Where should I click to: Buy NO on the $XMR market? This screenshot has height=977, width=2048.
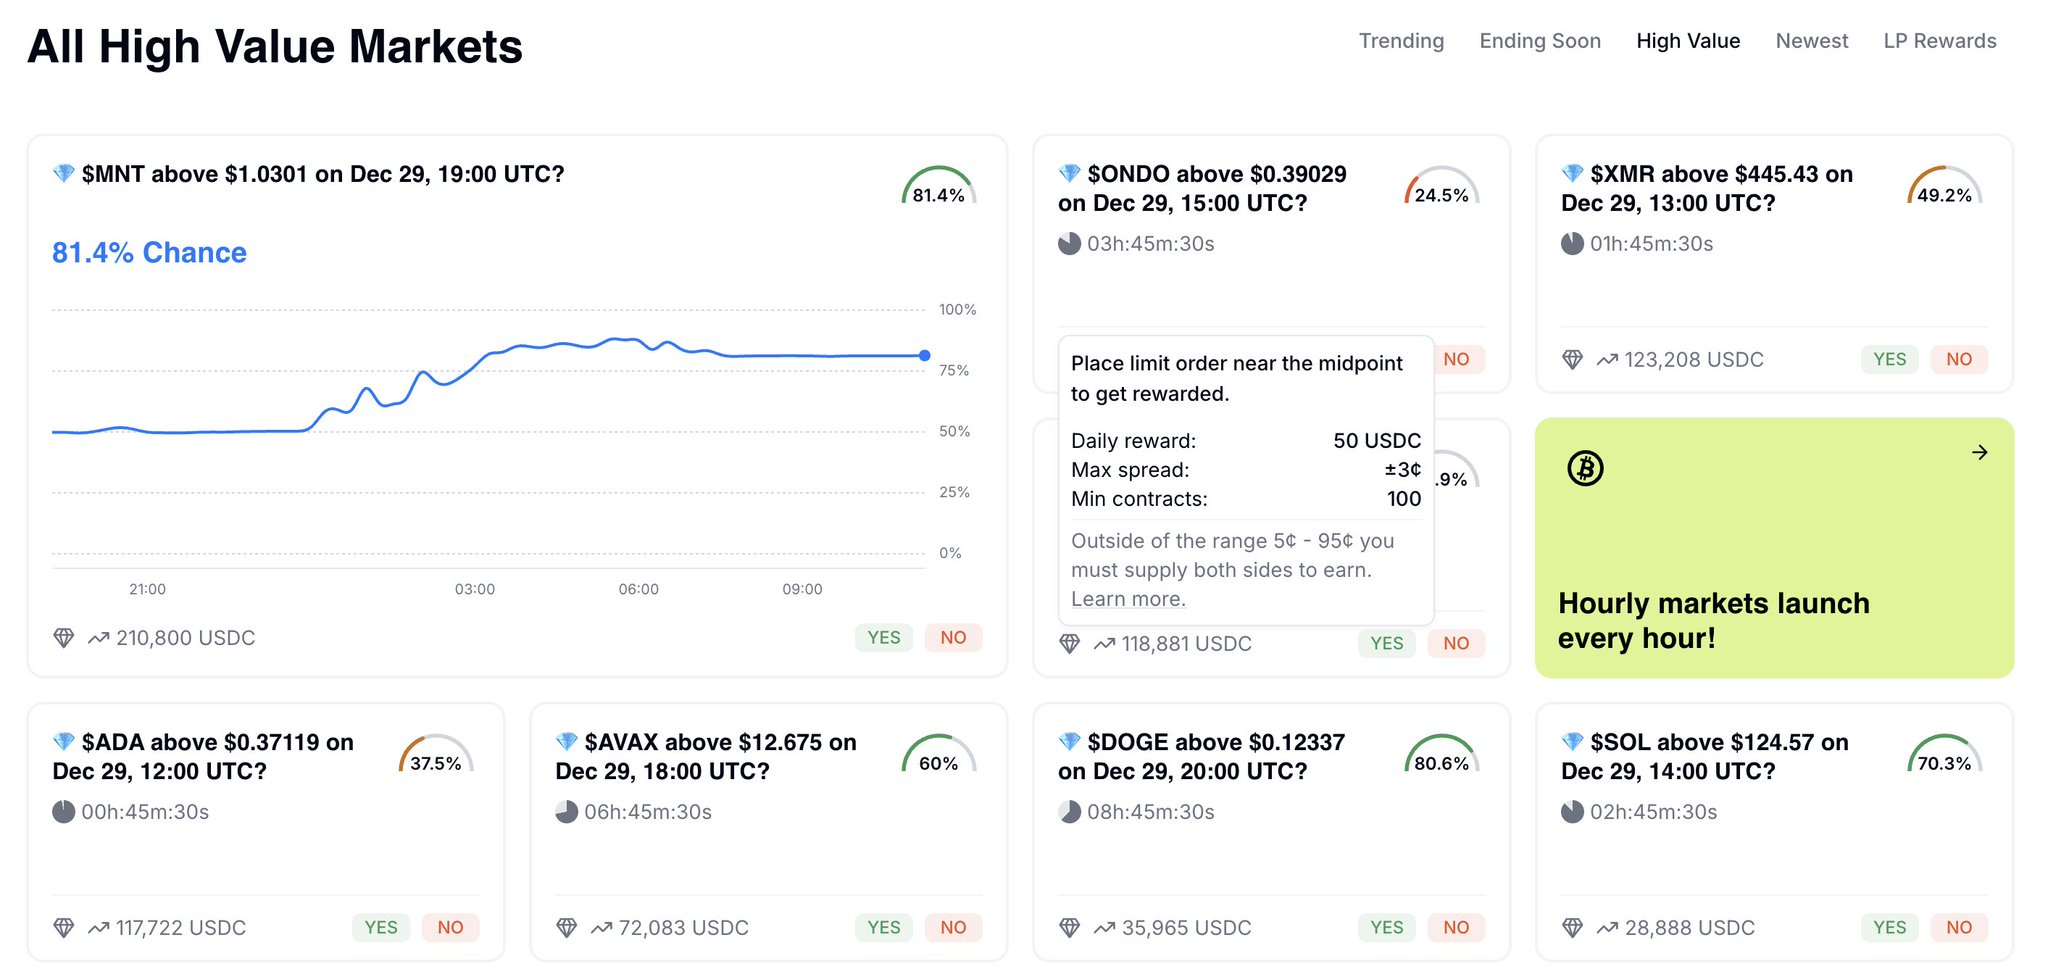click(x=1958, y=360)
